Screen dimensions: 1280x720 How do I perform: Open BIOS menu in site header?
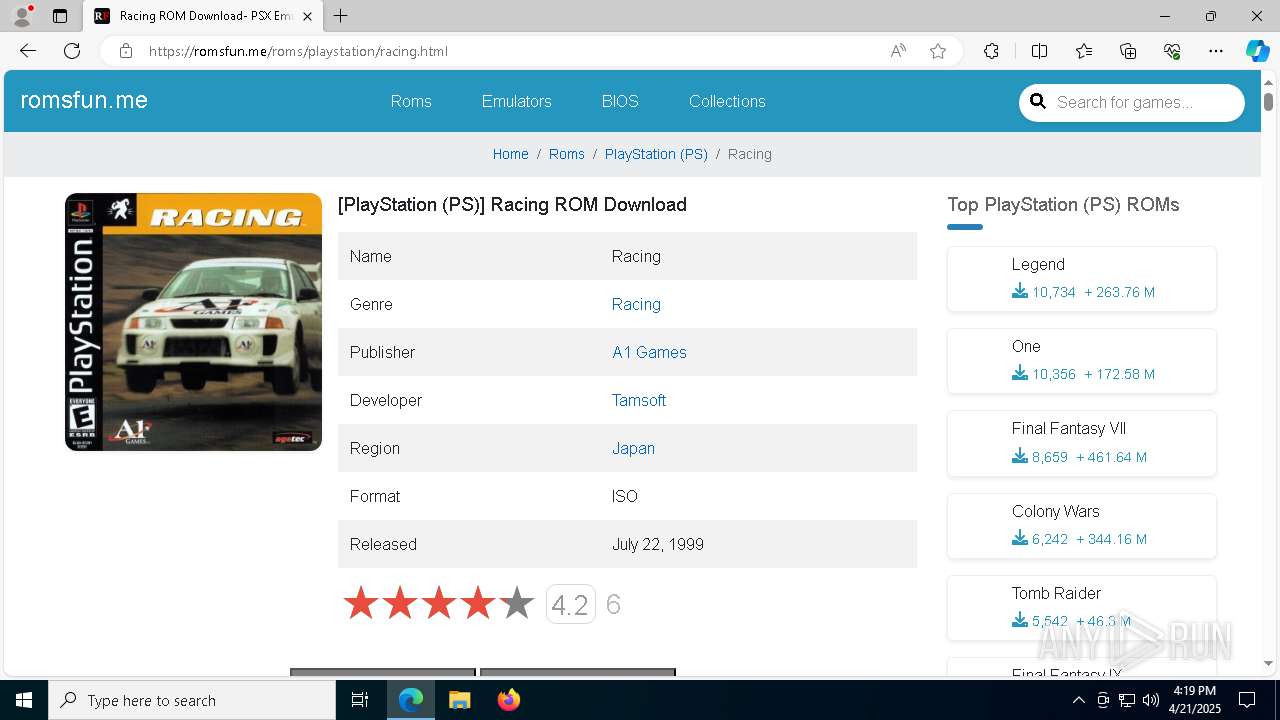(620, 101)
